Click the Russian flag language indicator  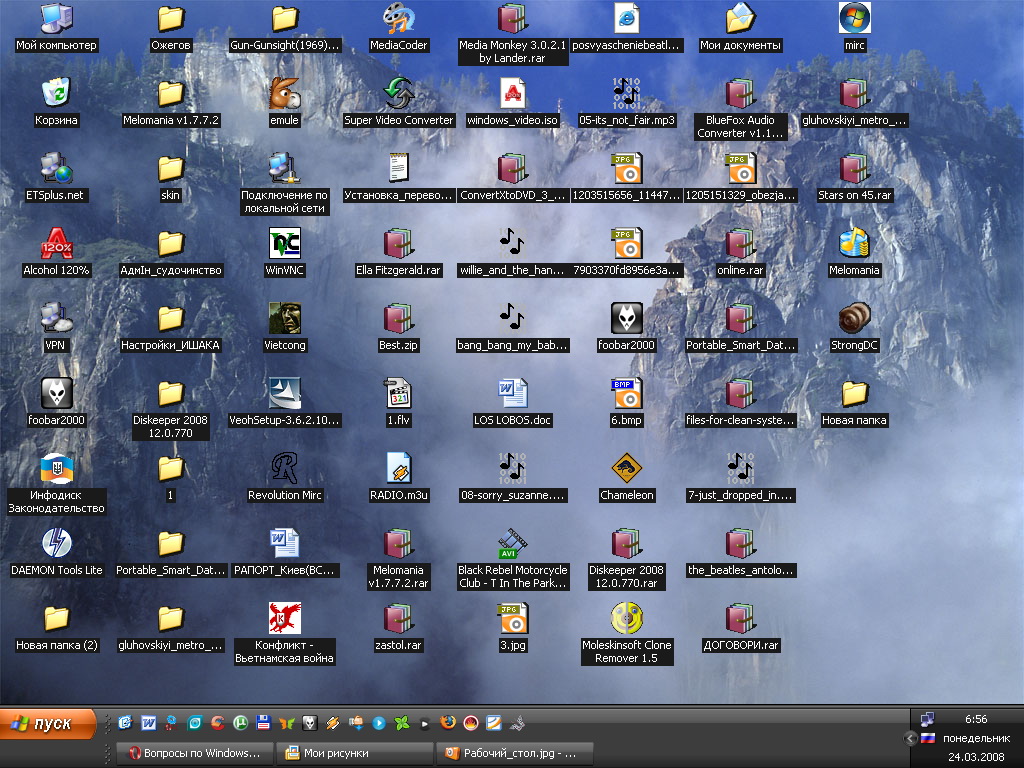927,738
